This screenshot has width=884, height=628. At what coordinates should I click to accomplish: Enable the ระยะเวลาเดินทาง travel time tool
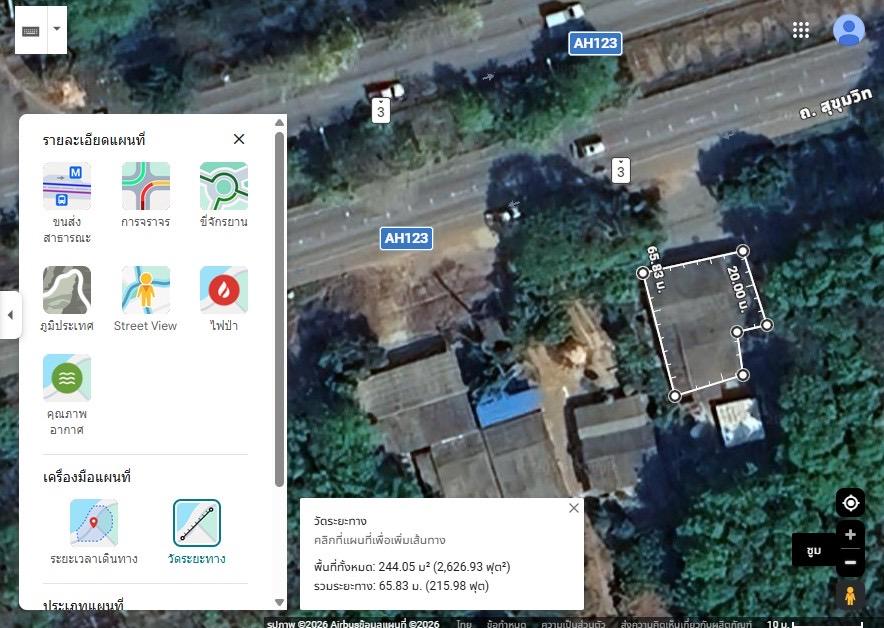pyautogui.click(x=93, y=522)
